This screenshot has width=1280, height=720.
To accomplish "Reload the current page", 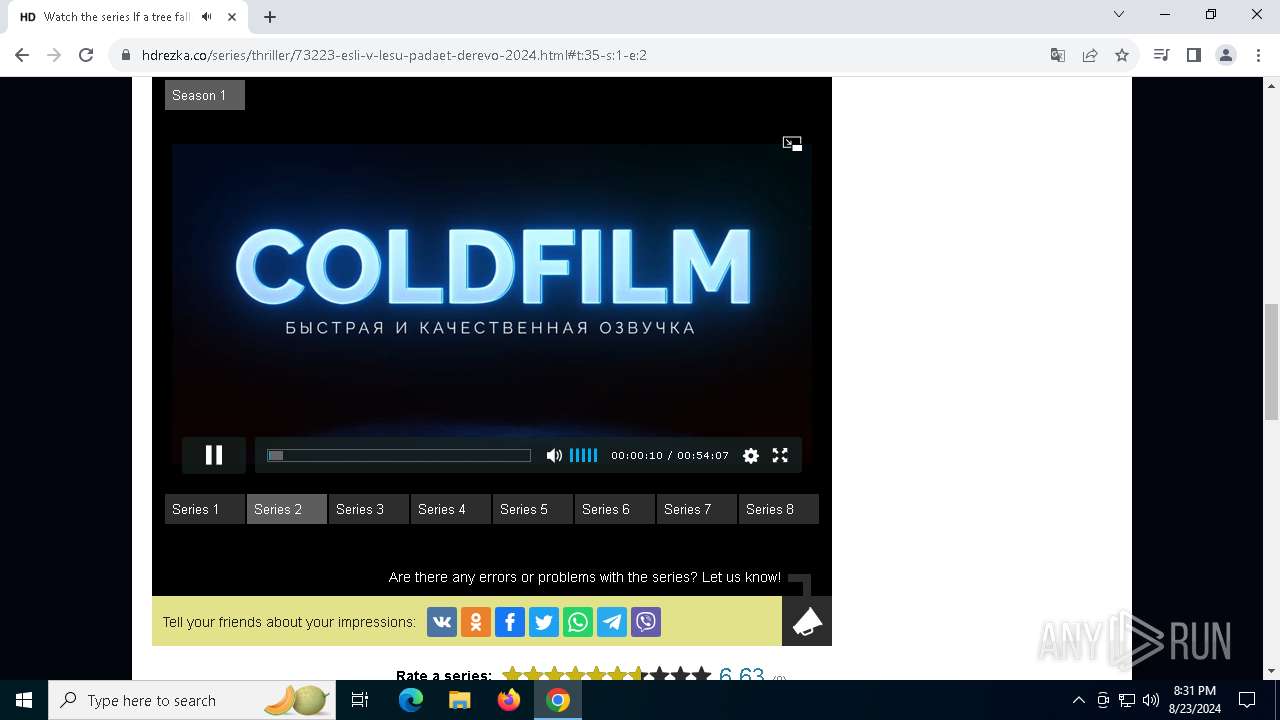I will pyautogui.click(x=86, y=55).
